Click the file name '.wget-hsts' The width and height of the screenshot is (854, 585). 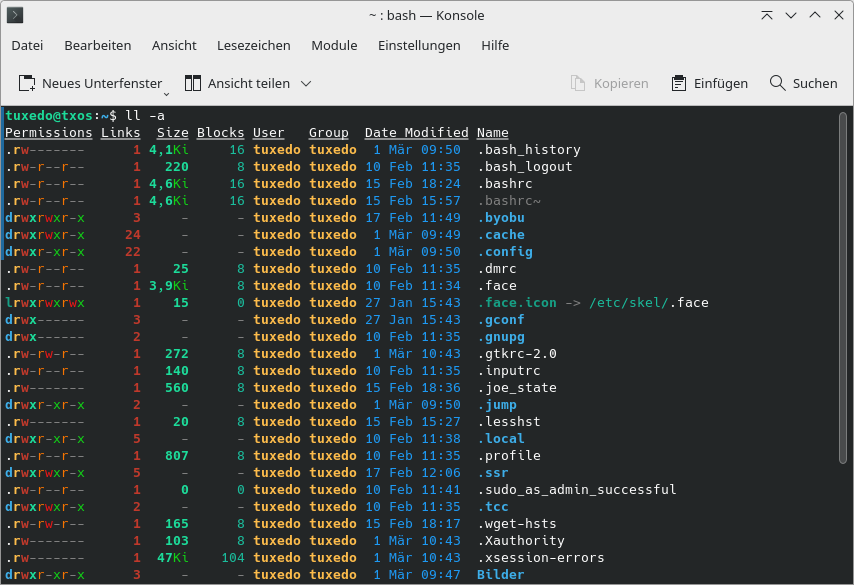pos(517,524)
